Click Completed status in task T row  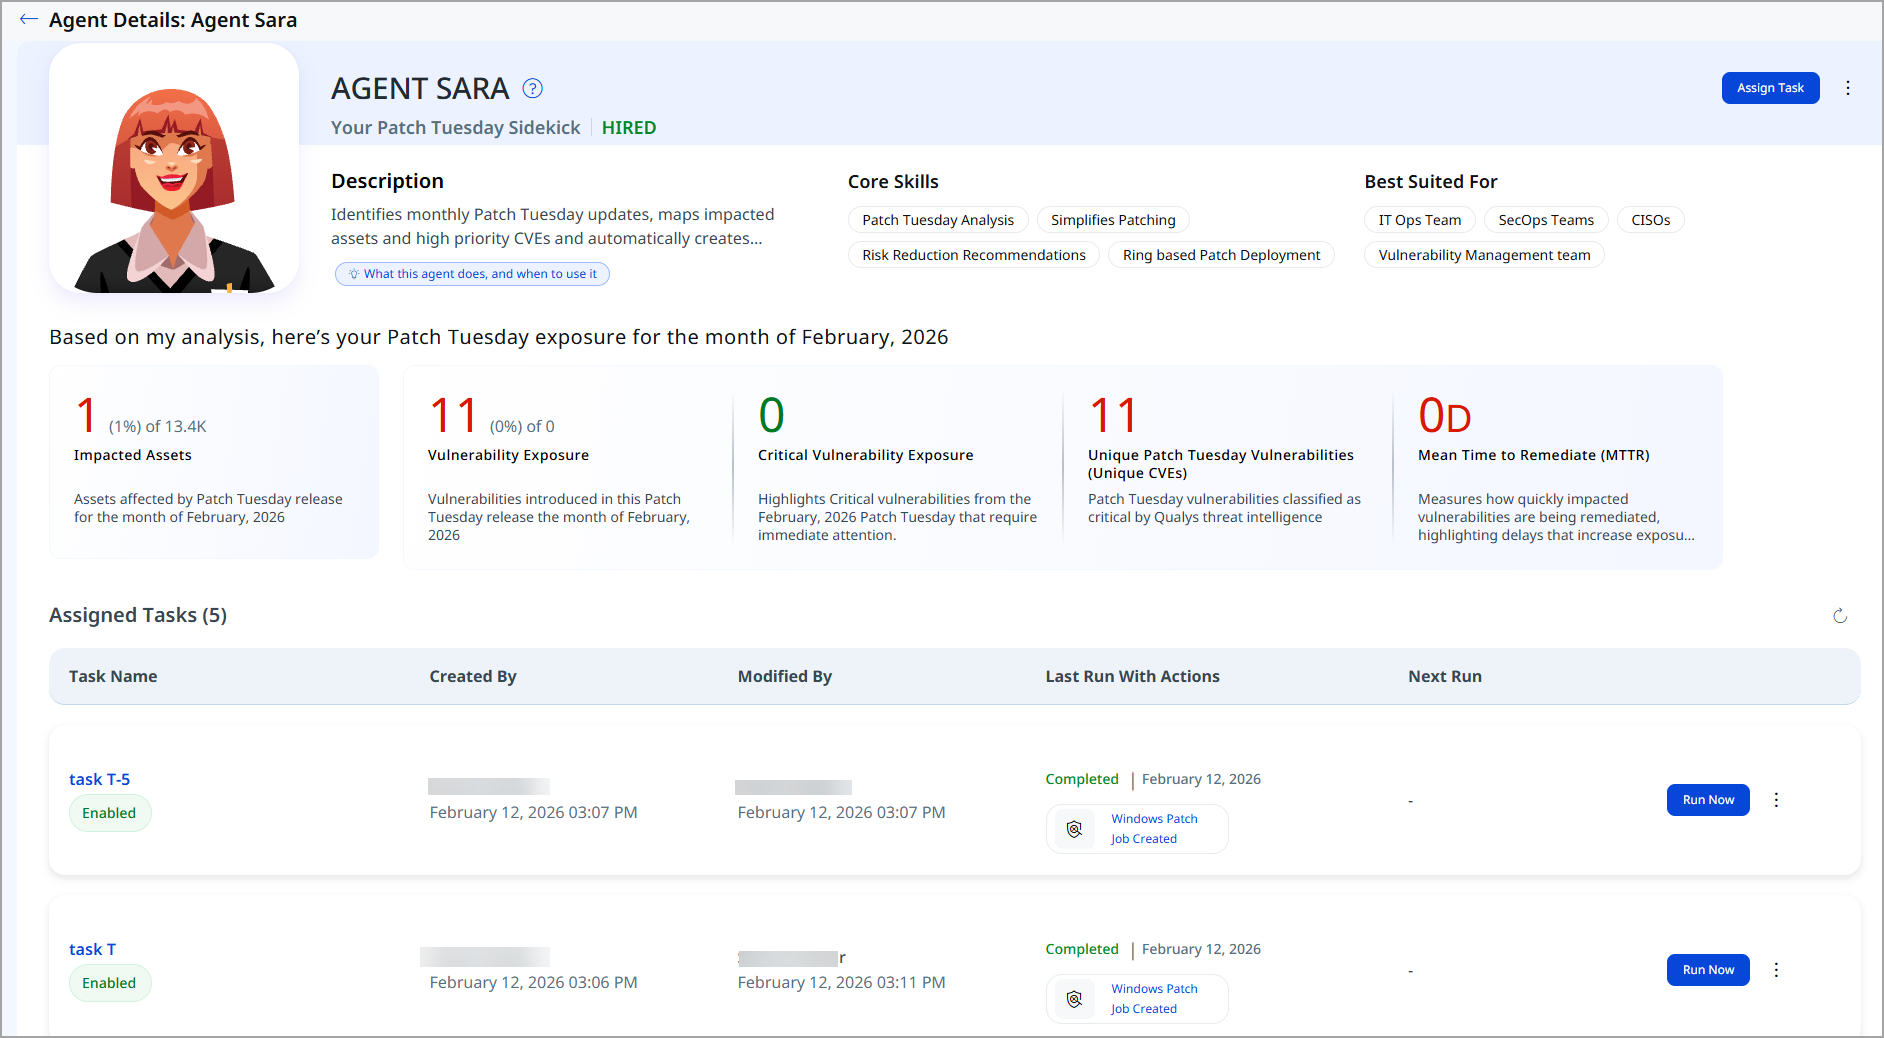point(1082,949)
